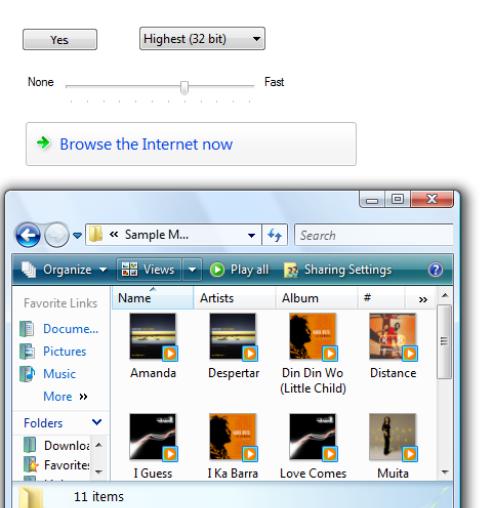
Task: Sort by the Artists column header
Action: tap(235, 298)
